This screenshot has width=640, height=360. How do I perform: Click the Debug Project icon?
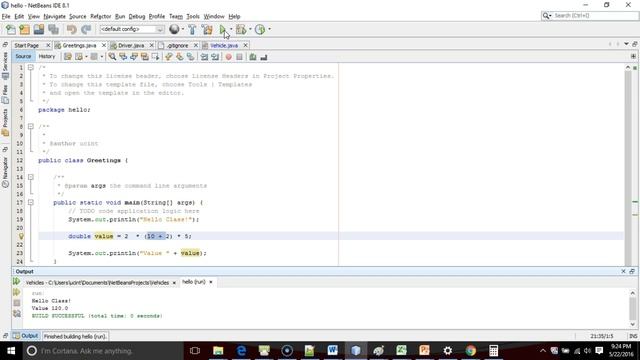point(241,29)
